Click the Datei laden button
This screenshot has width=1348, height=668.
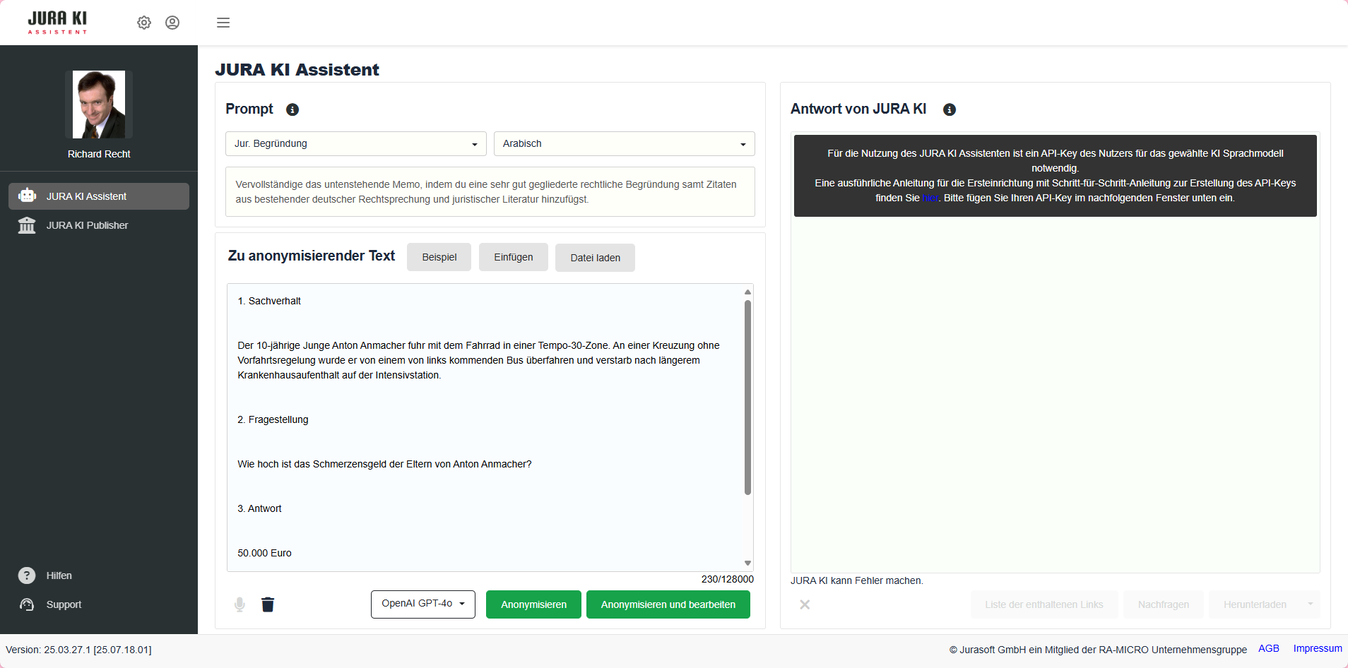point(595,257)
